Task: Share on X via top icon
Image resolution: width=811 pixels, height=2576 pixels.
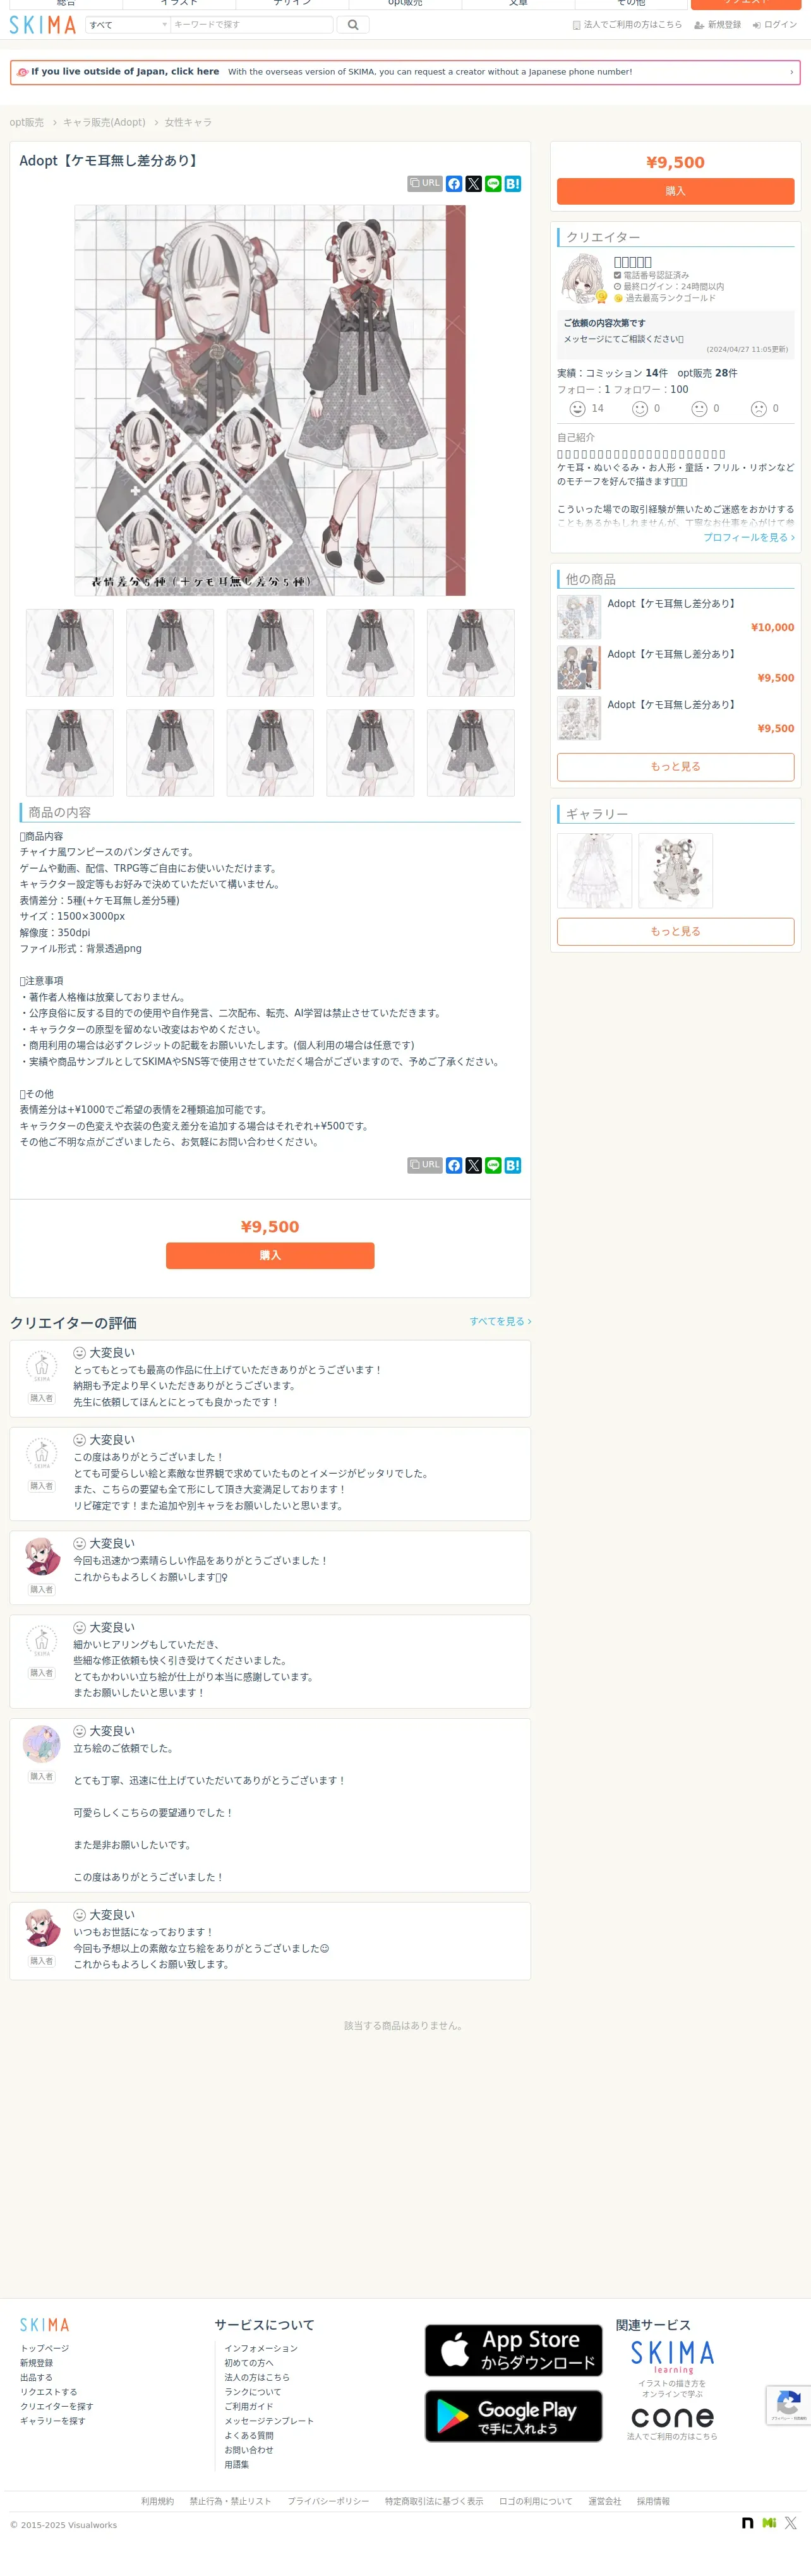Action: [x=473, y=184]
